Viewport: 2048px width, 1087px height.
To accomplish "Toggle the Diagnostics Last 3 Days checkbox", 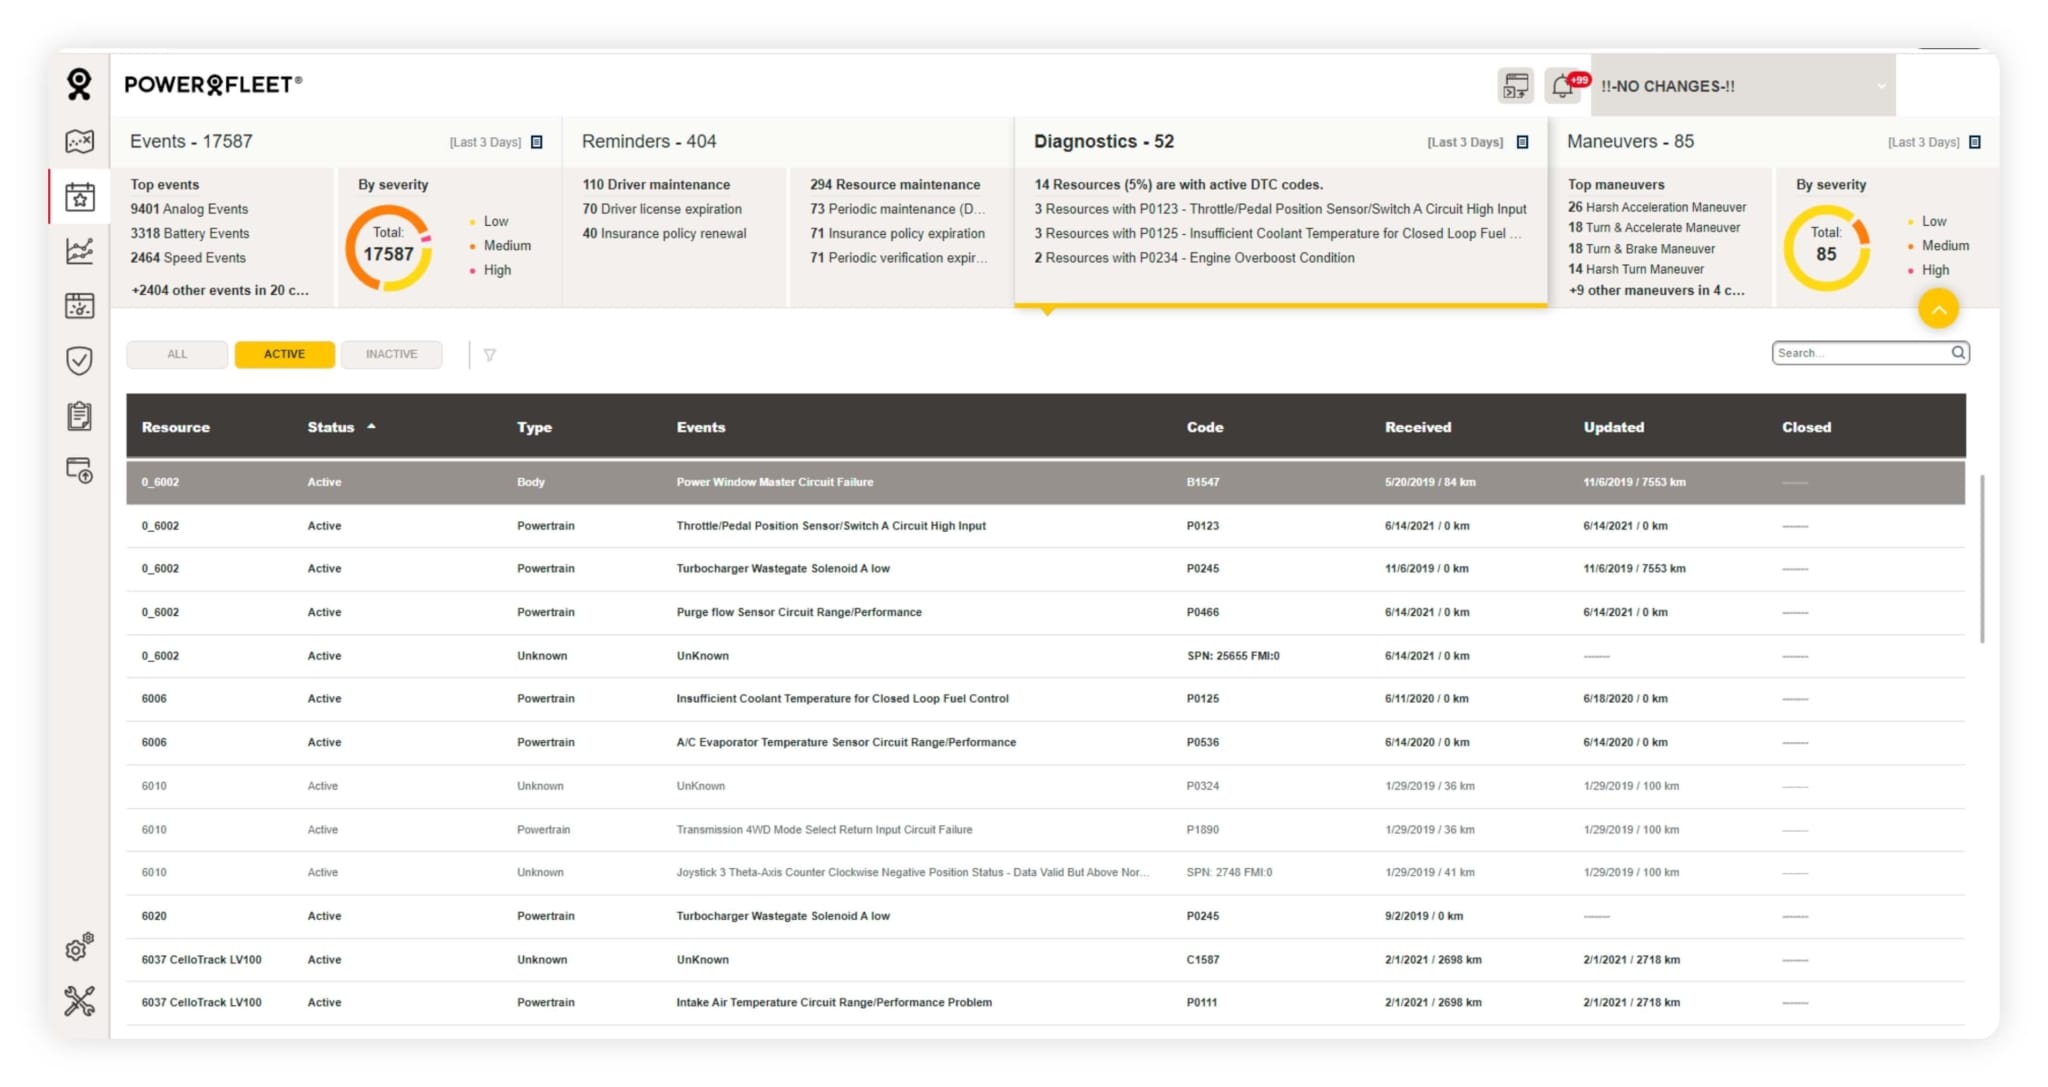I will click(x=1522, y=142).
